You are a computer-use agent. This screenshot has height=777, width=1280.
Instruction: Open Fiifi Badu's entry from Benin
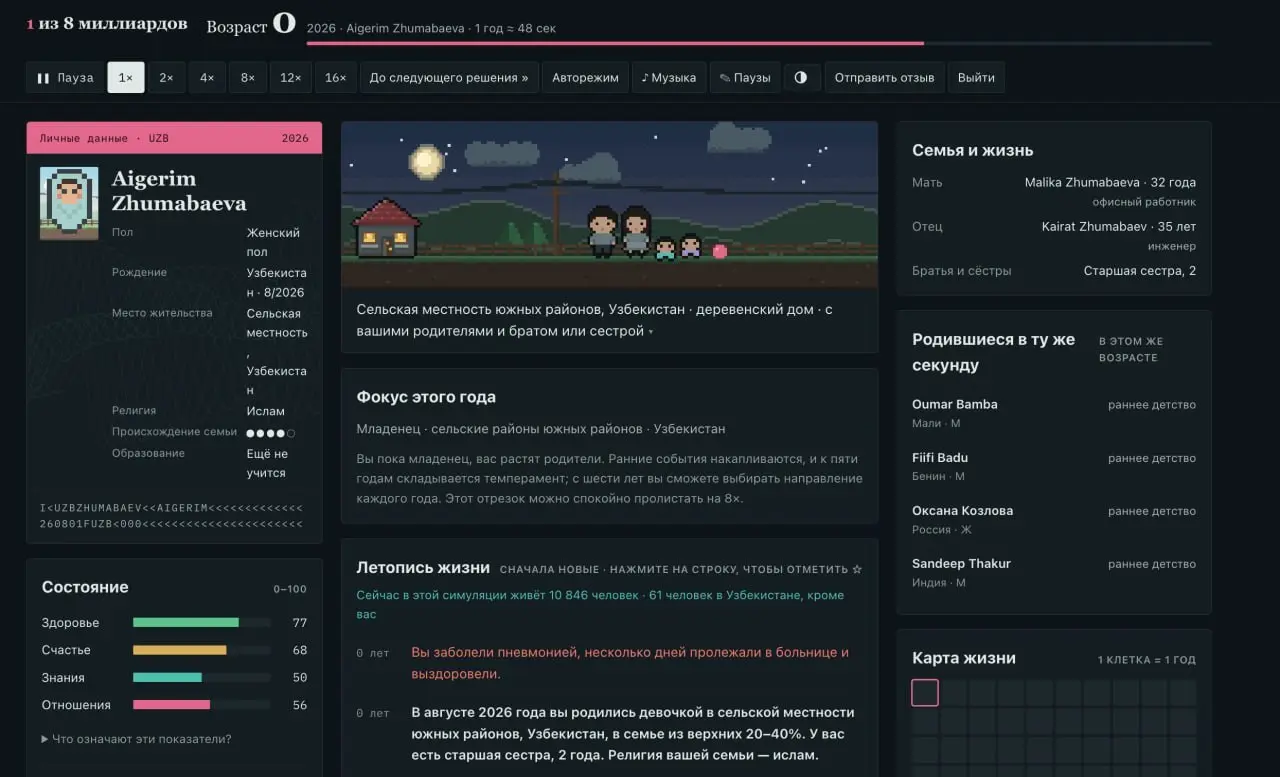(x=940, y=458)
